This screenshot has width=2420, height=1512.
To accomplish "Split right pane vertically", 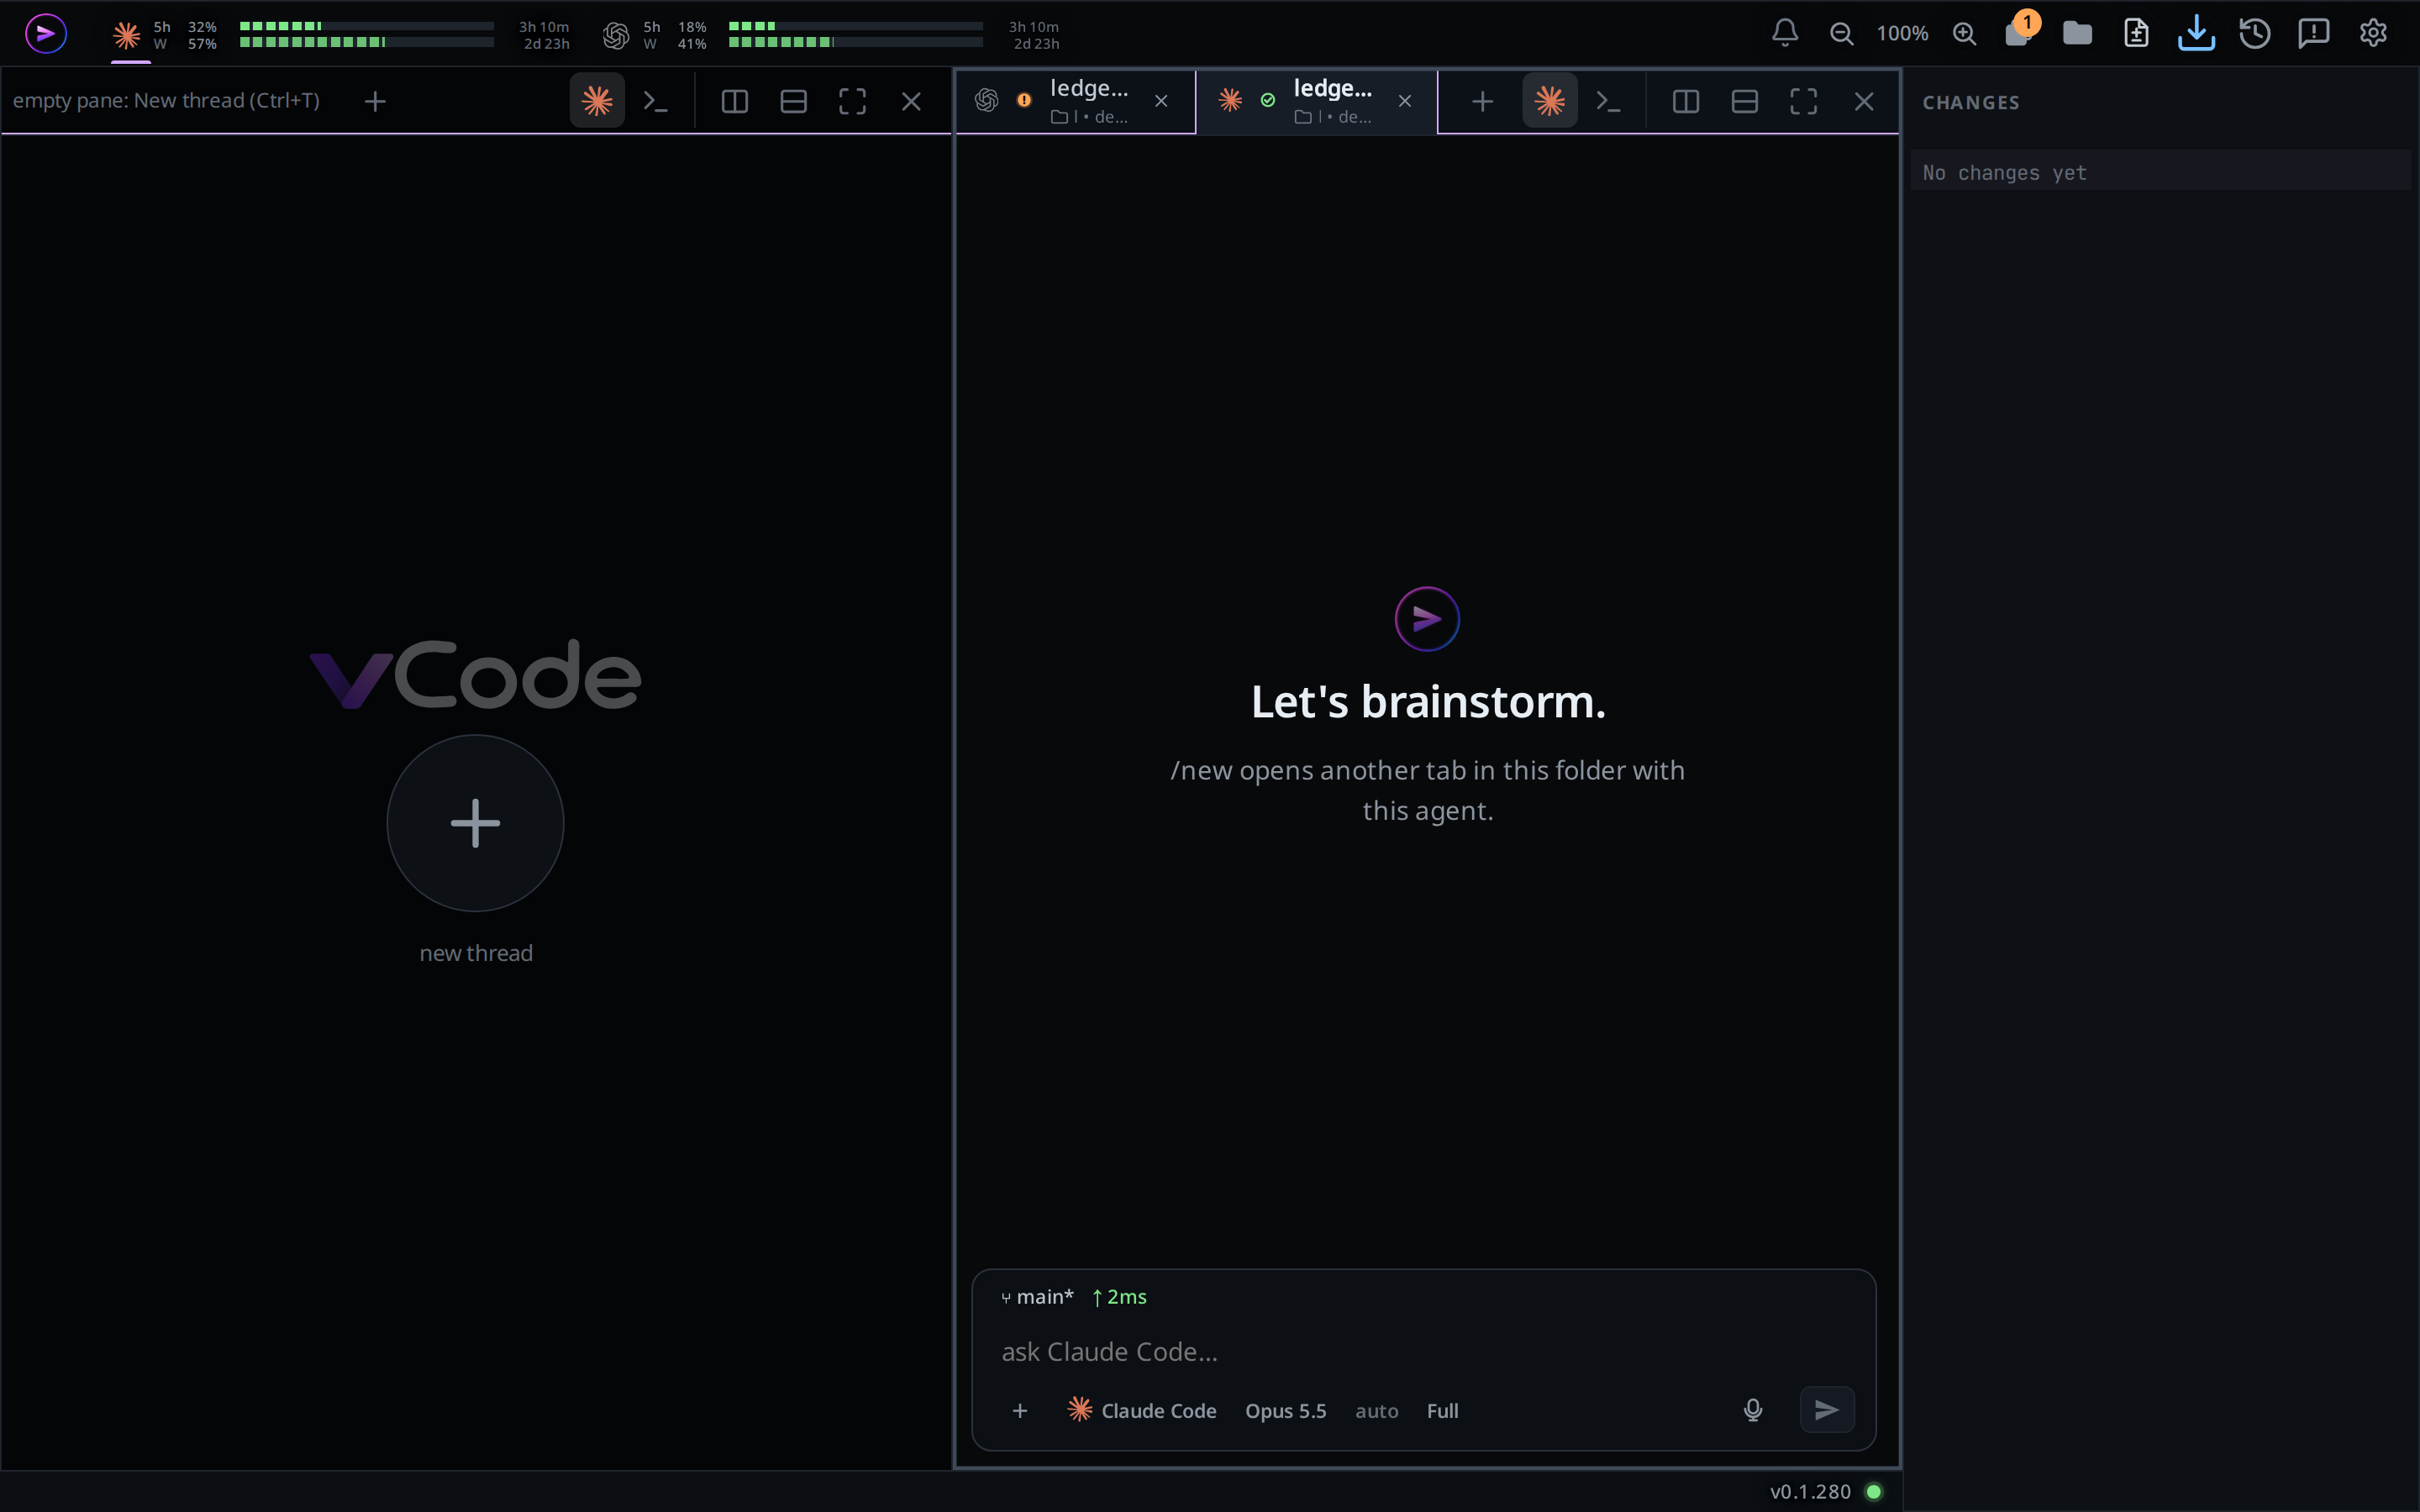I will [1686, 101].
